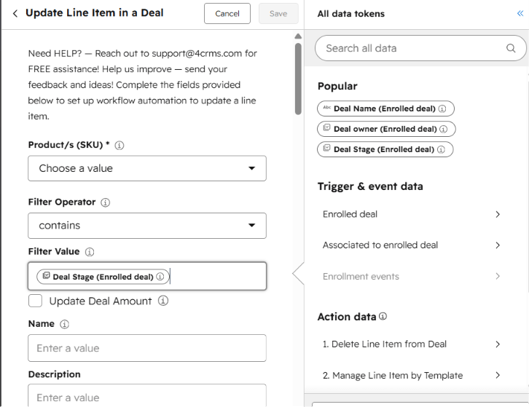The image size is (529, 407).
Task: Open info icon next to Action data
Action: (x=383, y=316)
